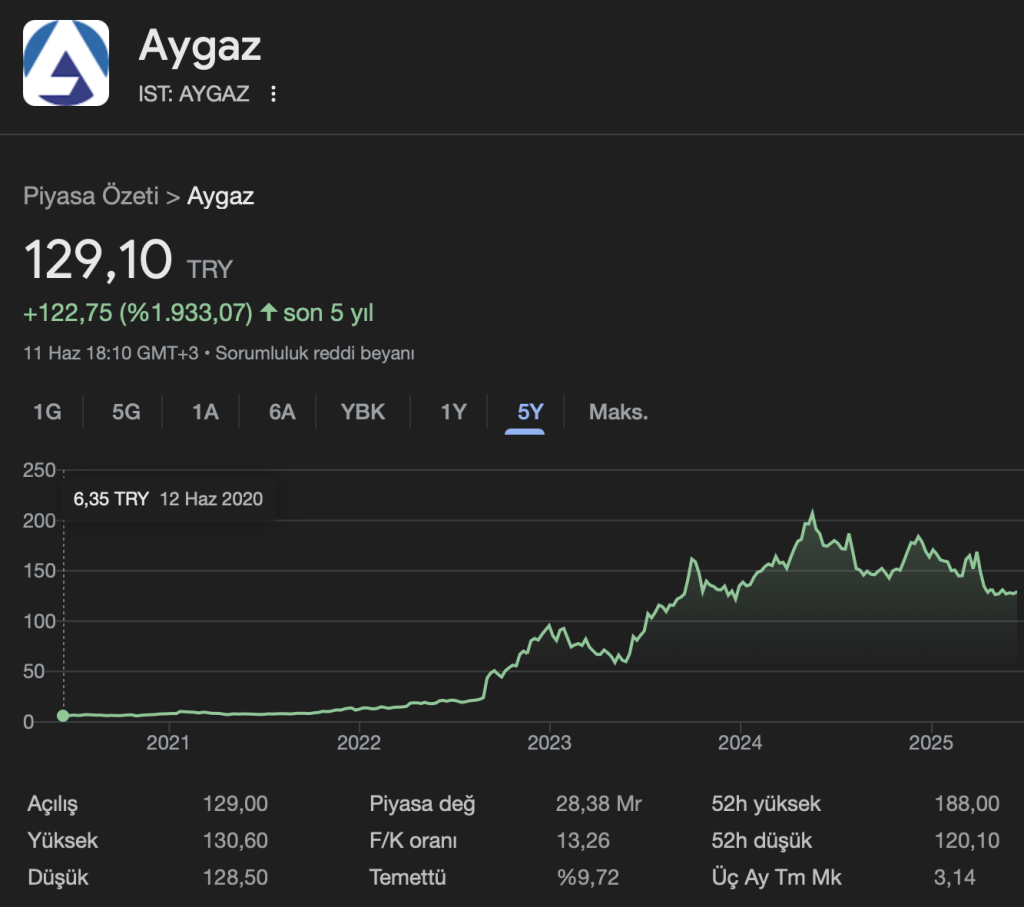
Task: Open the three-dot options menu
Action: pos(273,94)
